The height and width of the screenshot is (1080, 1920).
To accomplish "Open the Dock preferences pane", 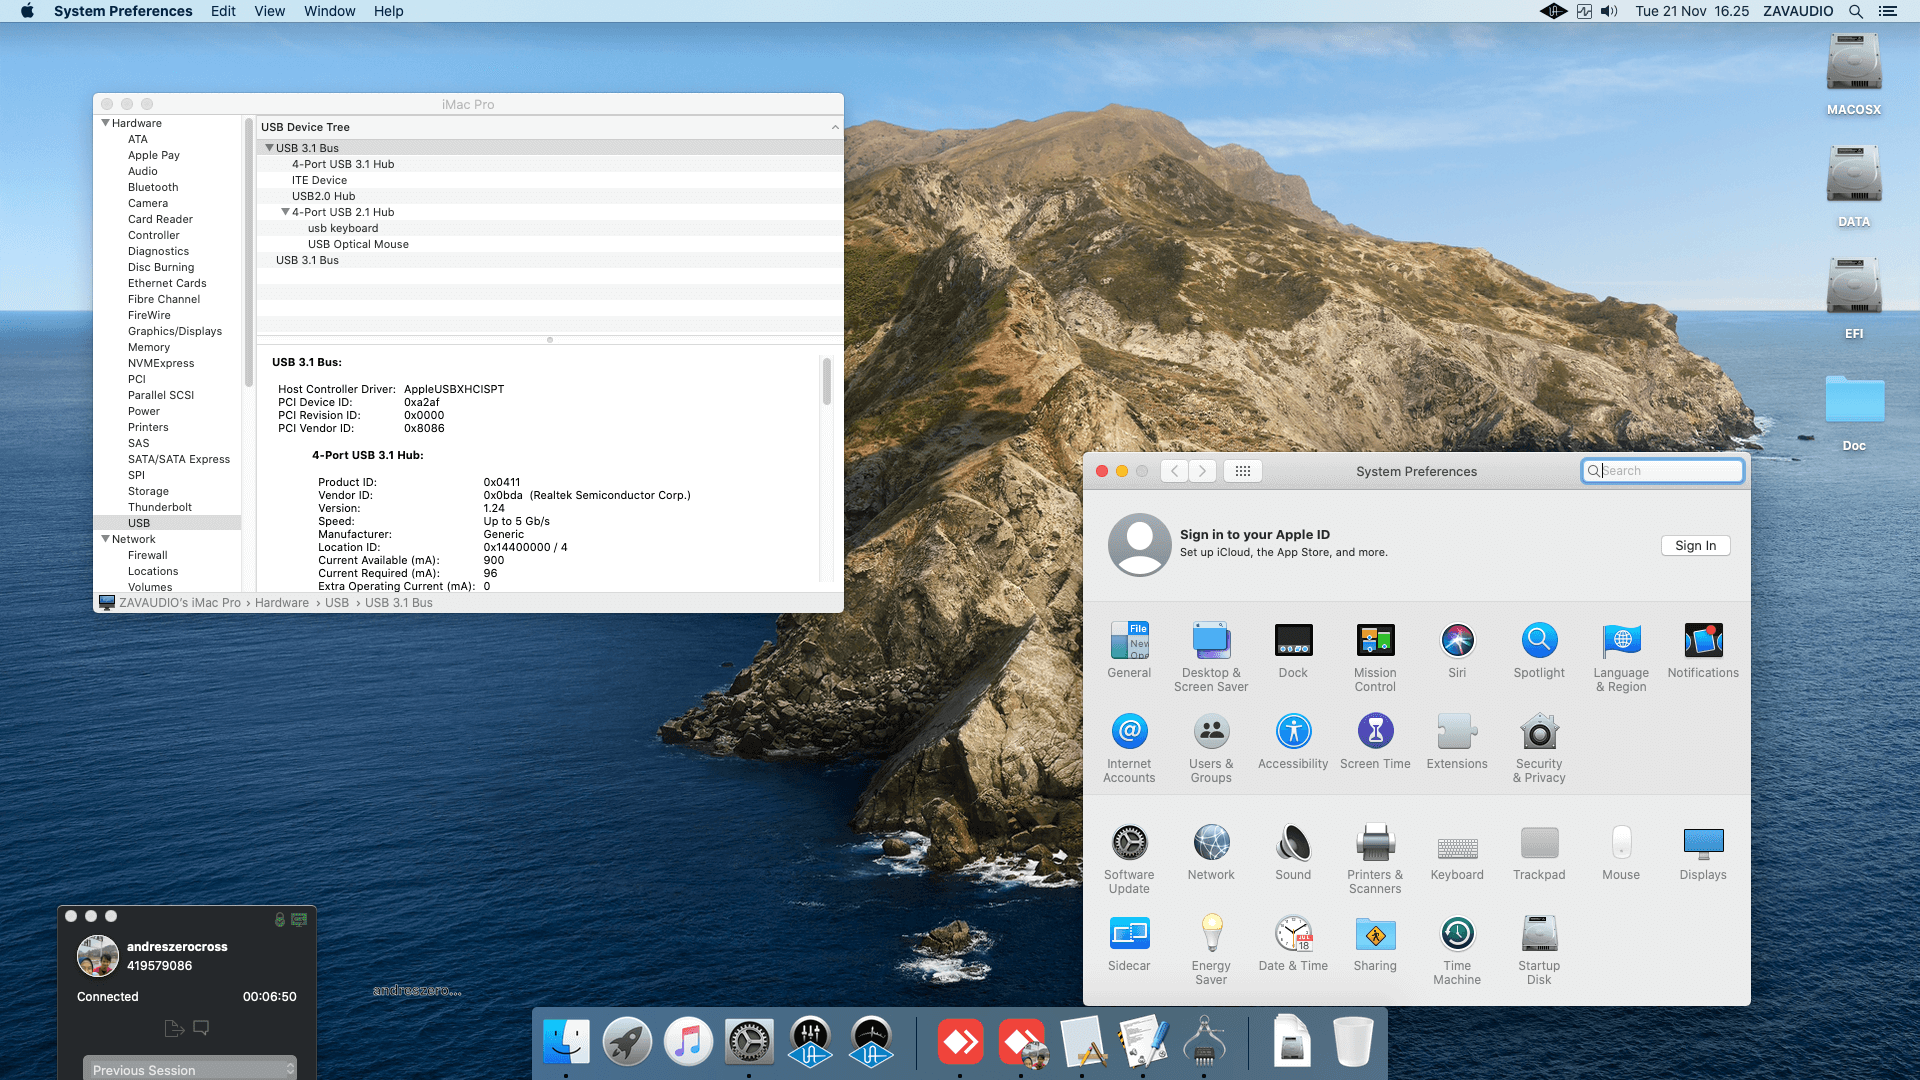I will 1293,650.
